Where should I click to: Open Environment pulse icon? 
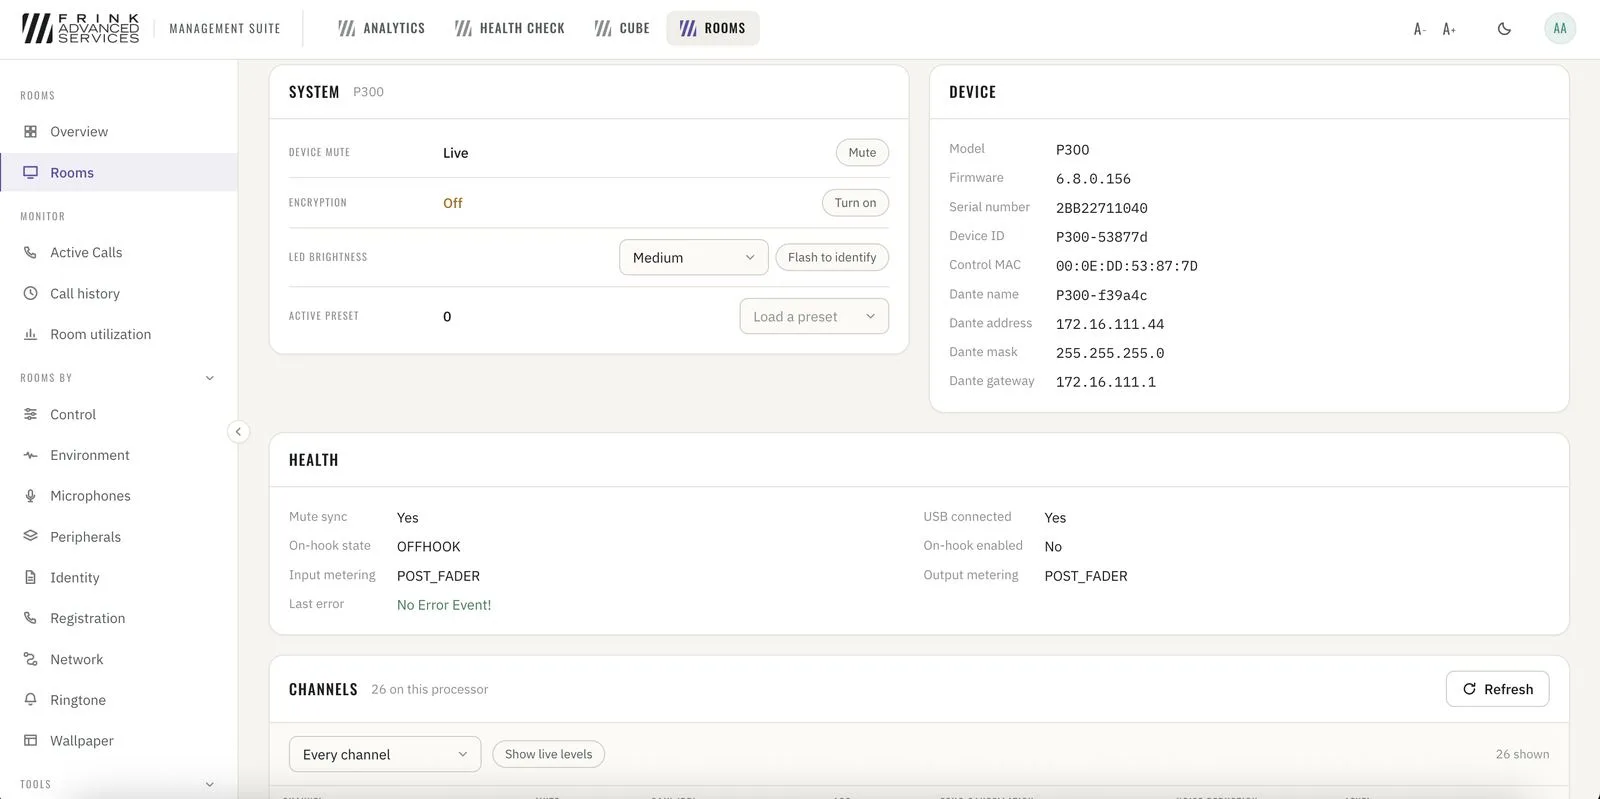pyautogui.click(x=30, y=455)
